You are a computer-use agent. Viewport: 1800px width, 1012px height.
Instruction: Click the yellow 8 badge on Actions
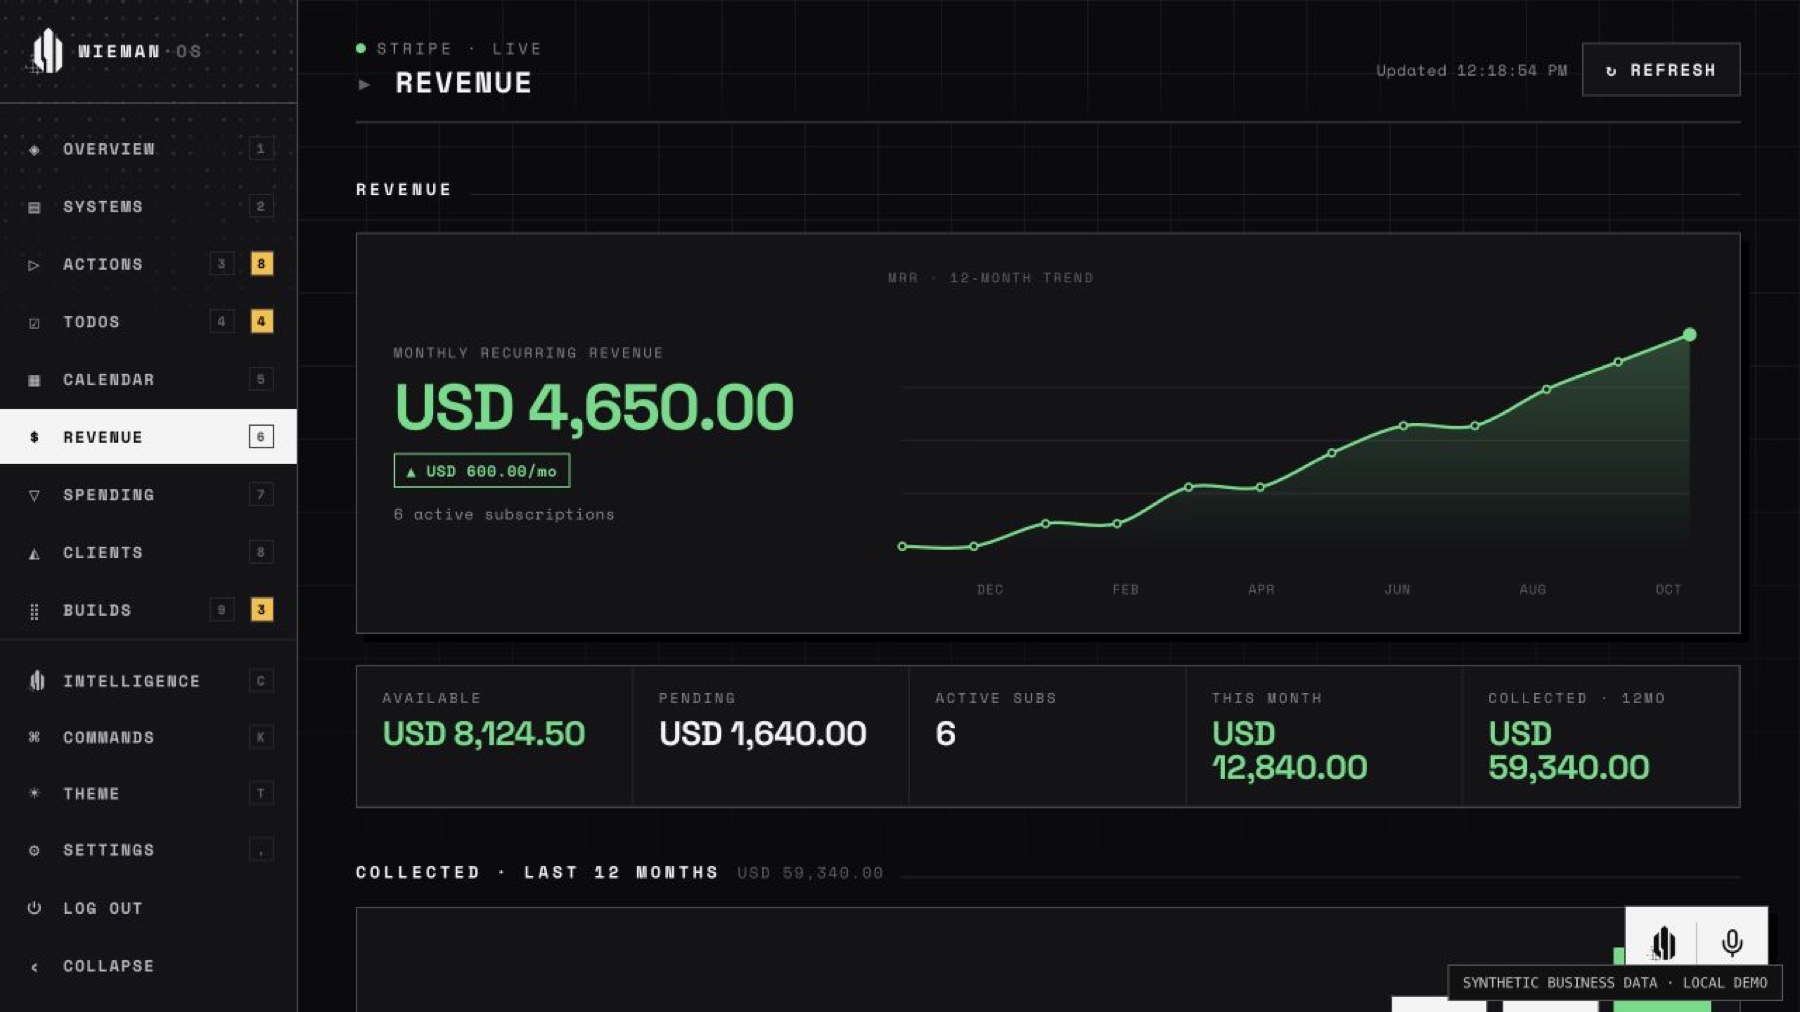(261, 264)
